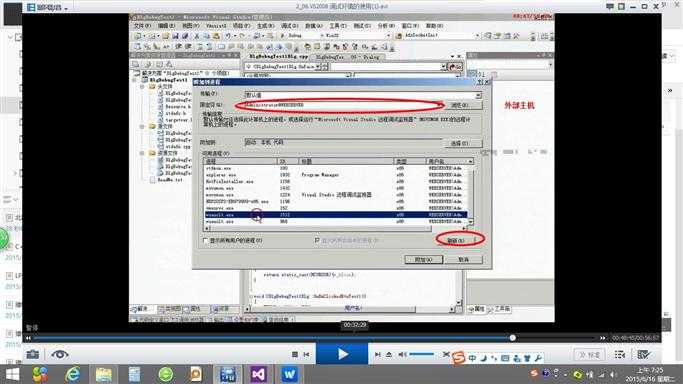Open the Sogou wrench settings icon
This screenshot has height=384, width=683.
538,358
